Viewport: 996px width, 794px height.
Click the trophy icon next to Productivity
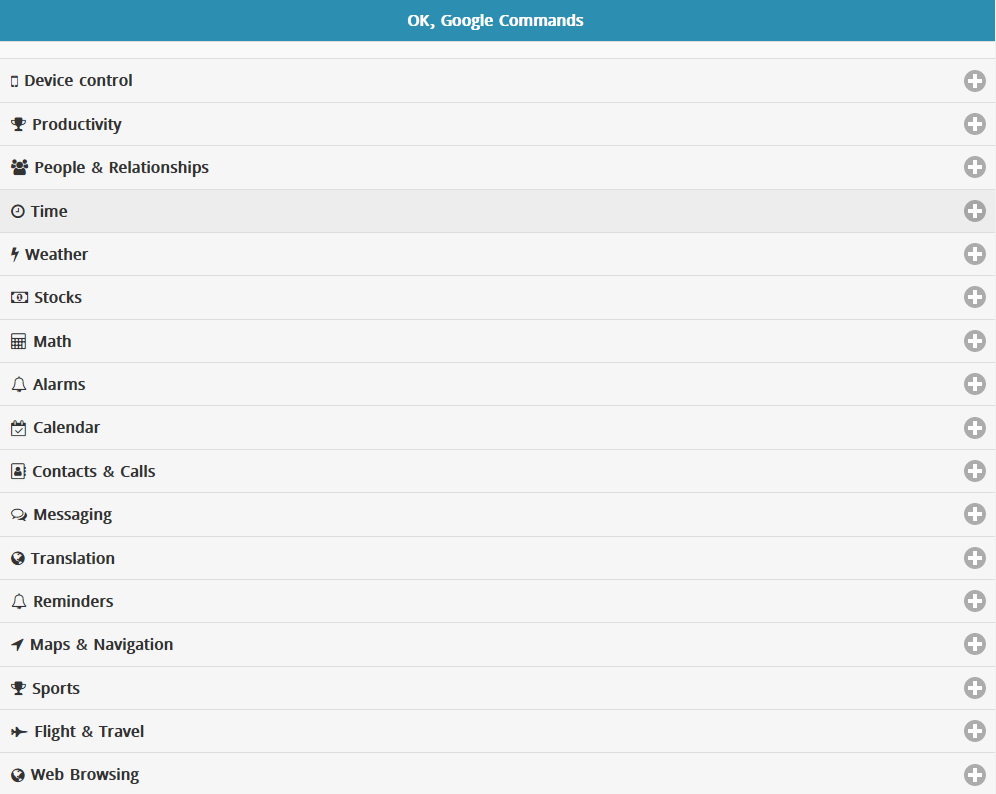18,124
